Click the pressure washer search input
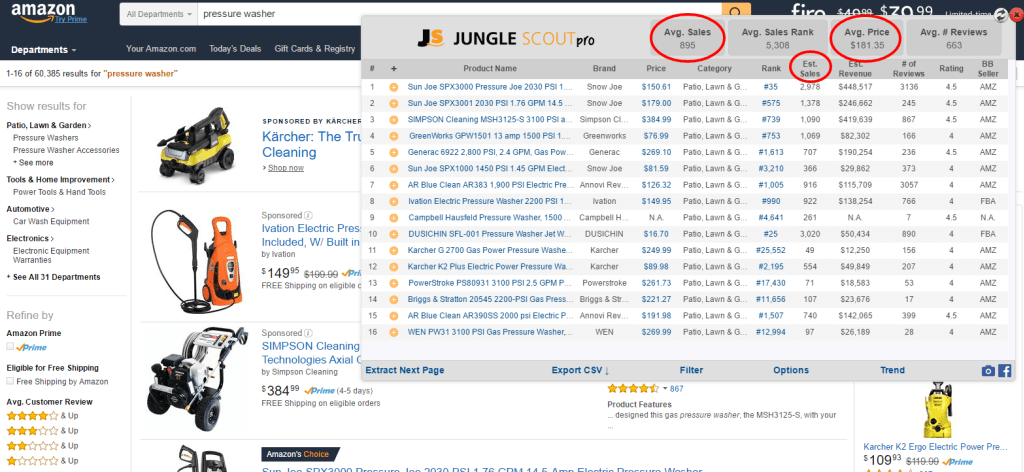 click(x=460, y=14)
